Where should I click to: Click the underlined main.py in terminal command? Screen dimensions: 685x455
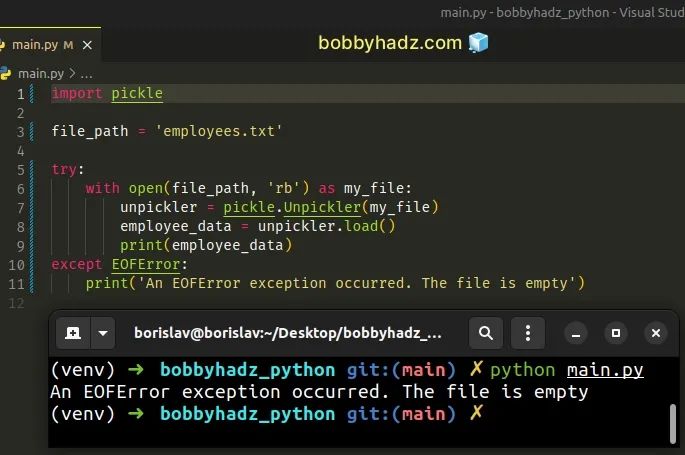(605, 370)
